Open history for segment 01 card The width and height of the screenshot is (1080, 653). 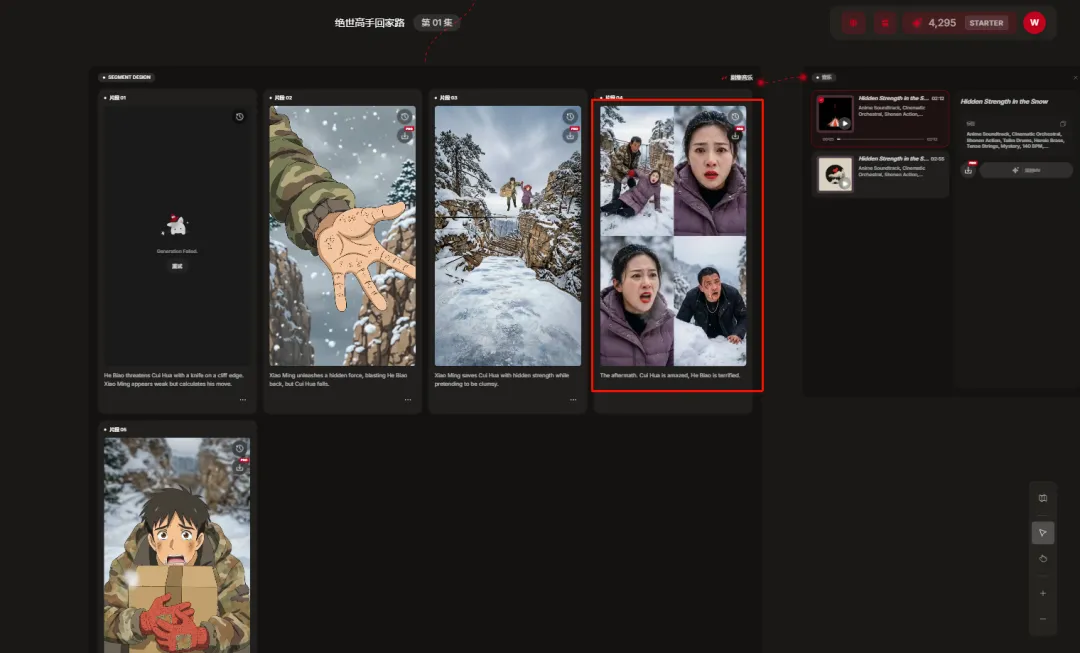pos(239,117)
